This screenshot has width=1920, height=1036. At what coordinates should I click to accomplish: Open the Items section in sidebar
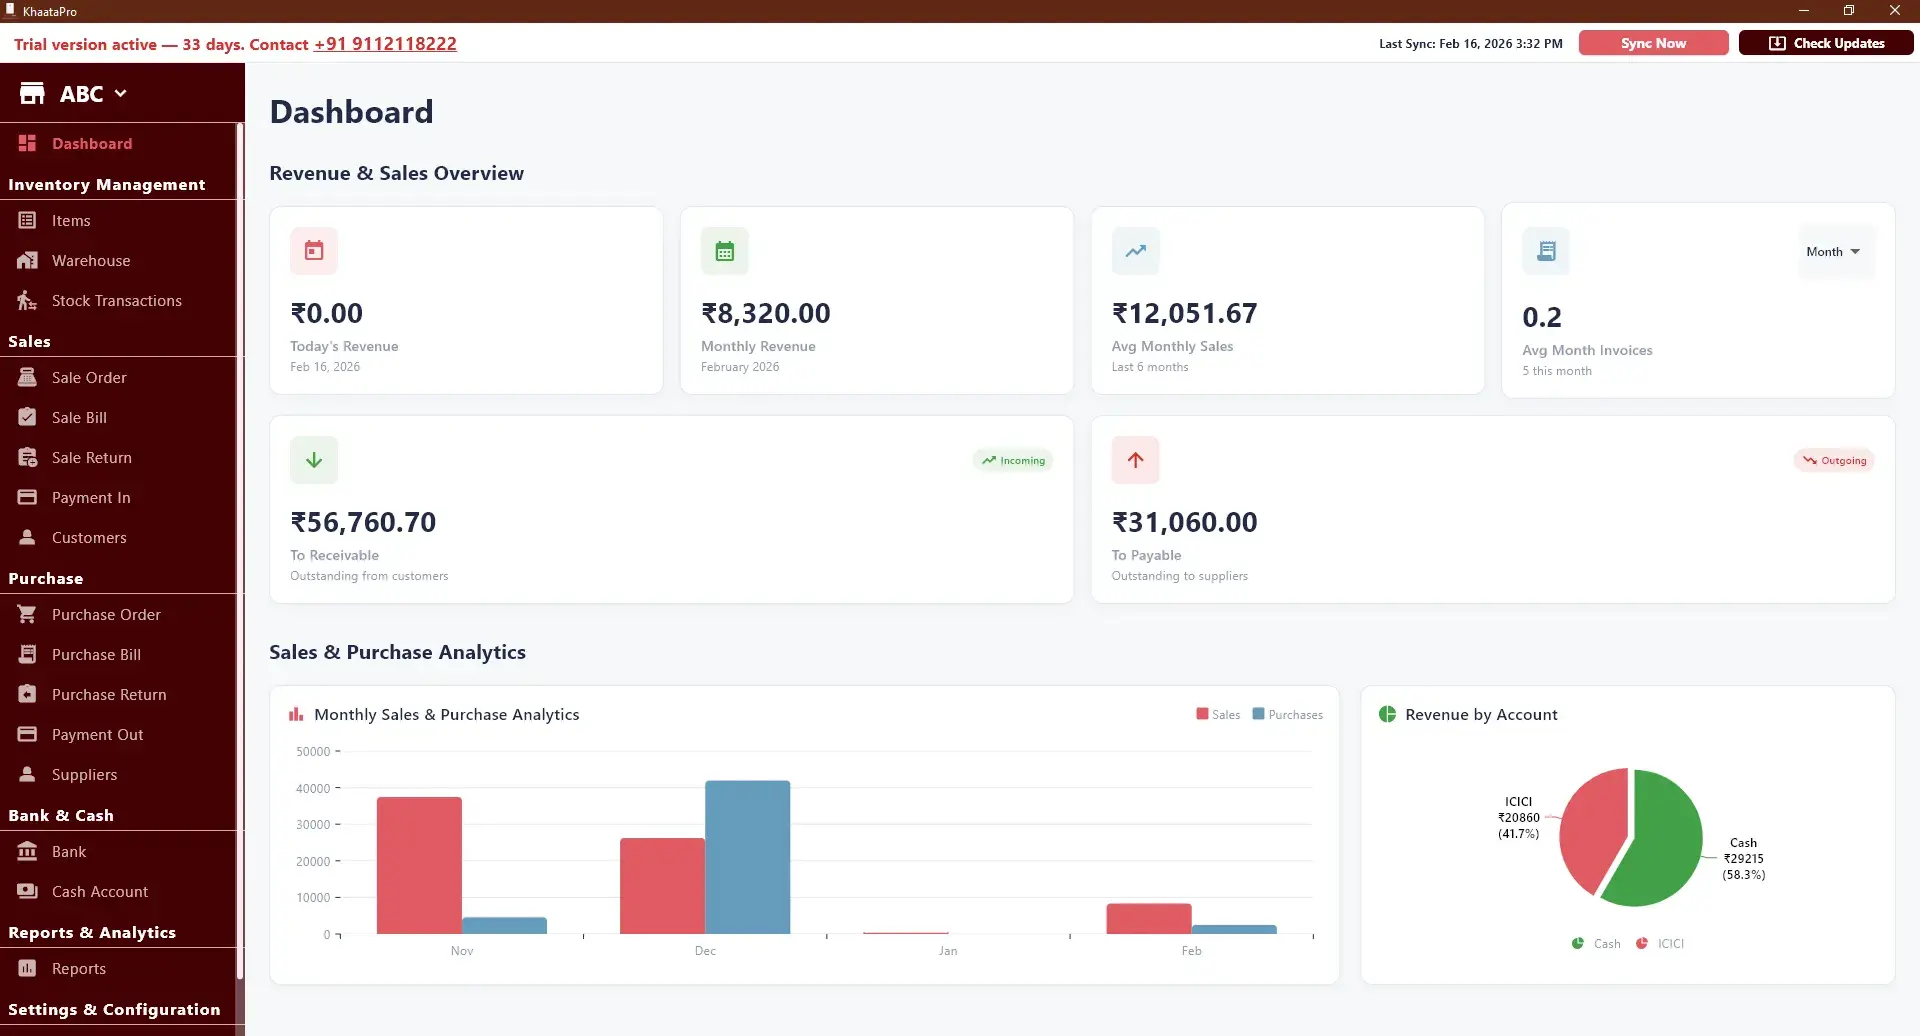tap(69, 220)
